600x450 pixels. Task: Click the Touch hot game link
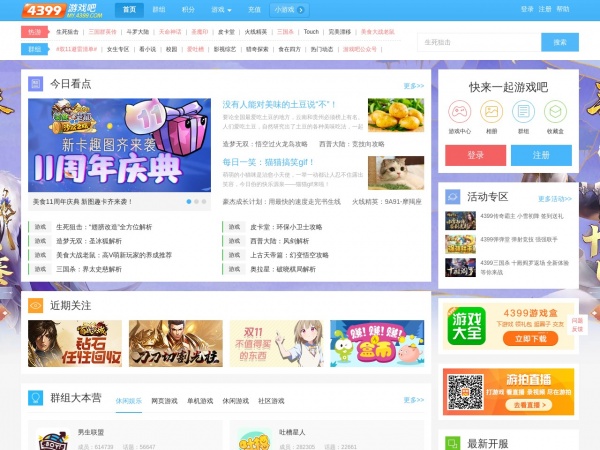point(311,32)
